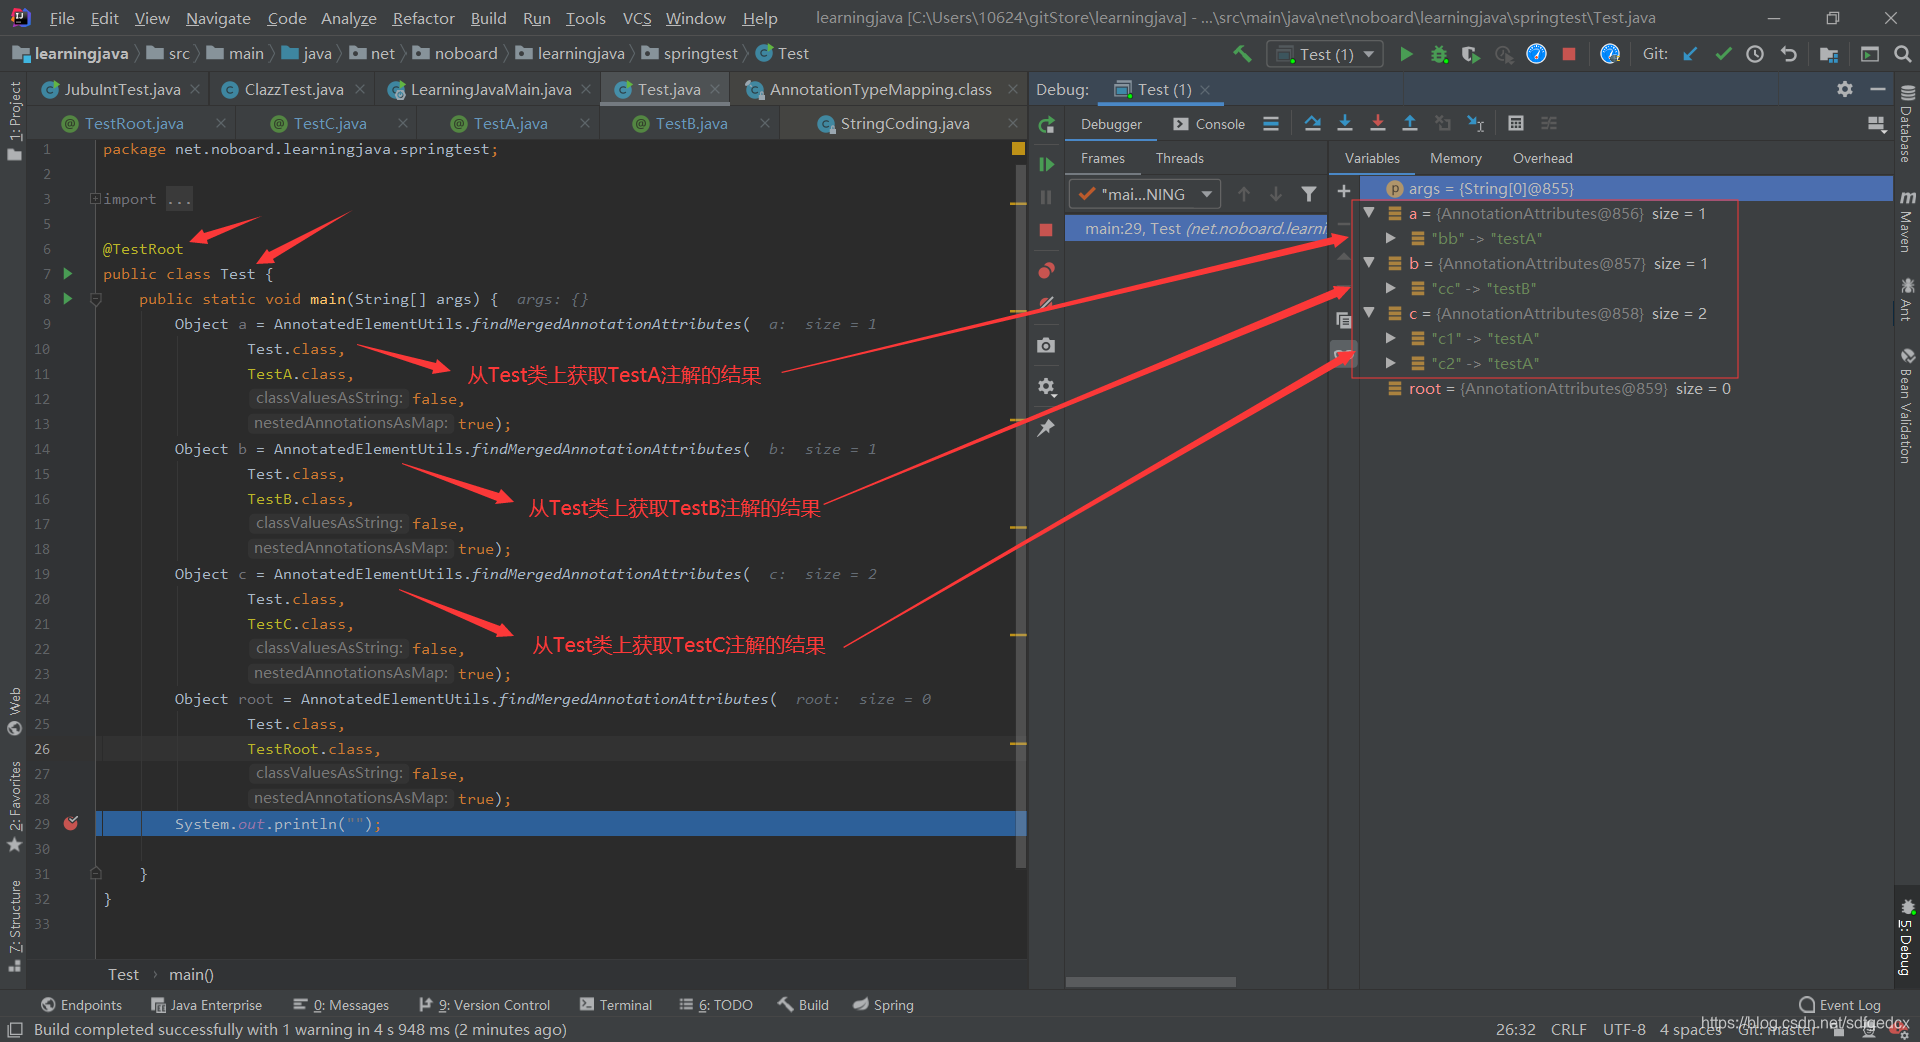Viewport: 1920px width, 1042px height.
Task: Open Evaluate Expression calculator icon
Action: [x=1516, y=123]
